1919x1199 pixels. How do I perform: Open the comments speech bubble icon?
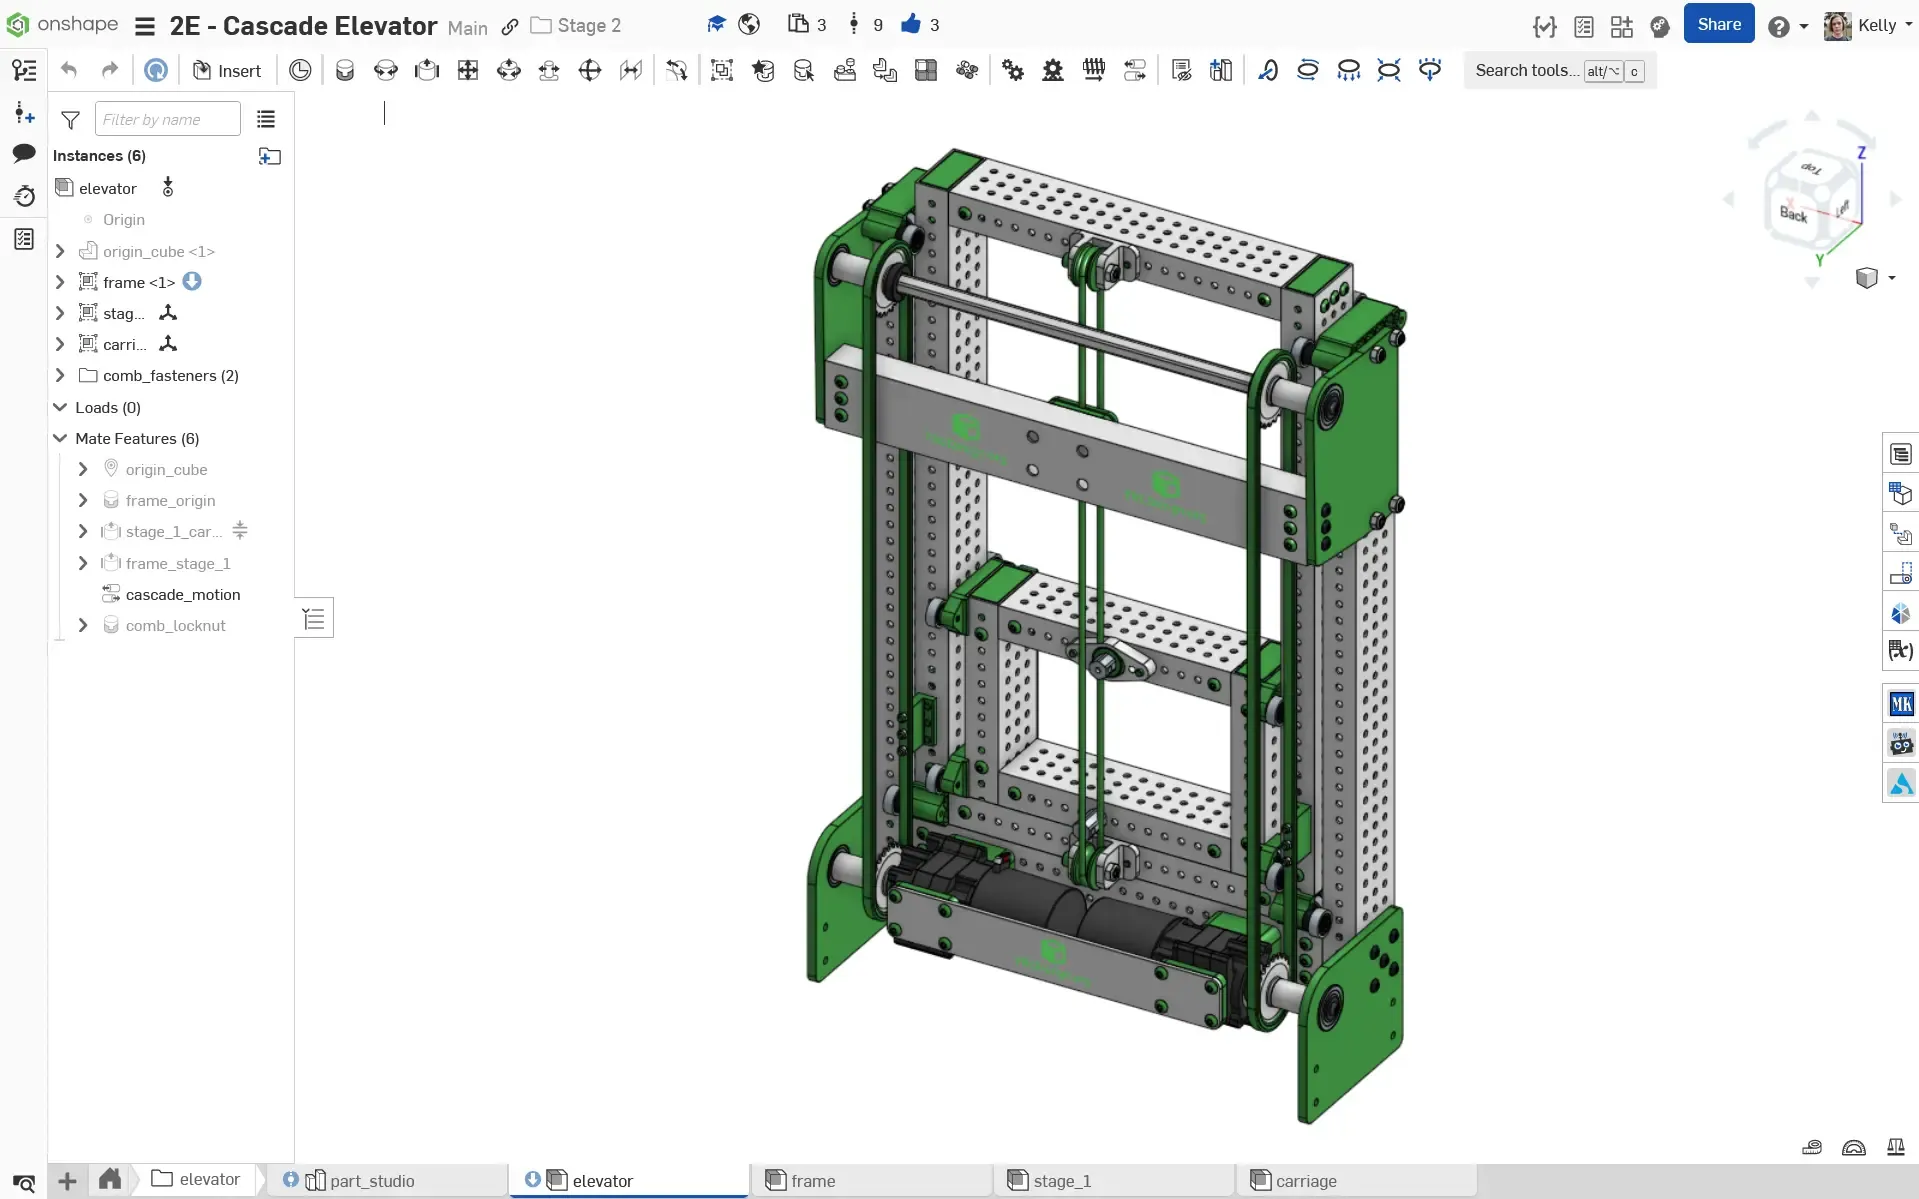24,153
